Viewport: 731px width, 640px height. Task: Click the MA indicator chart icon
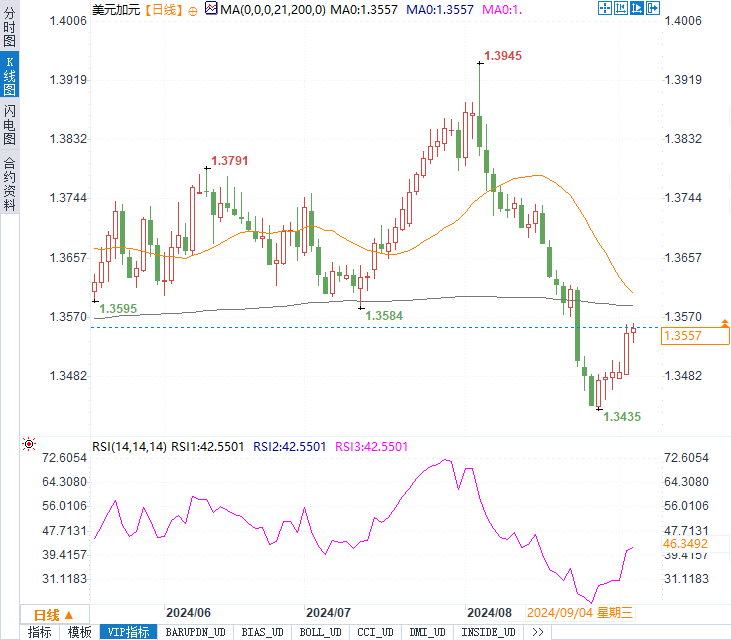211,8
